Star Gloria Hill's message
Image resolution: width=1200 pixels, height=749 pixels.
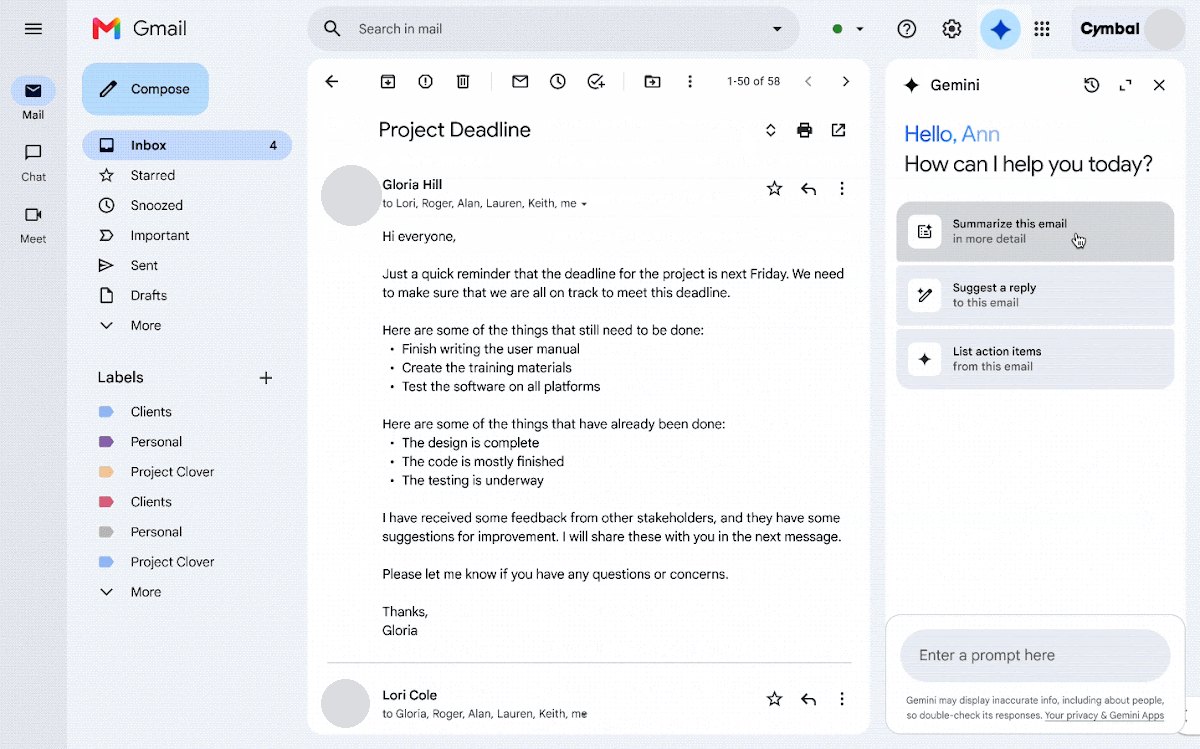click(x=774, y=188)
